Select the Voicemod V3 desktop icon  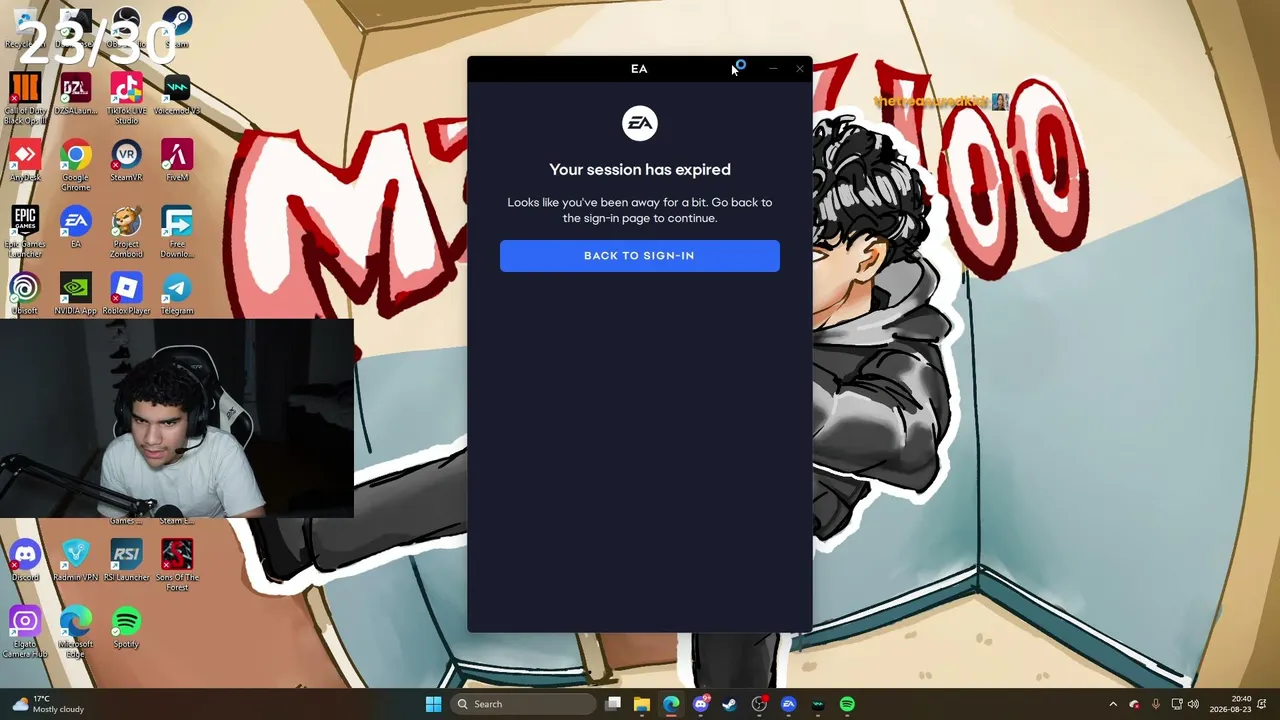pos(177,94)
